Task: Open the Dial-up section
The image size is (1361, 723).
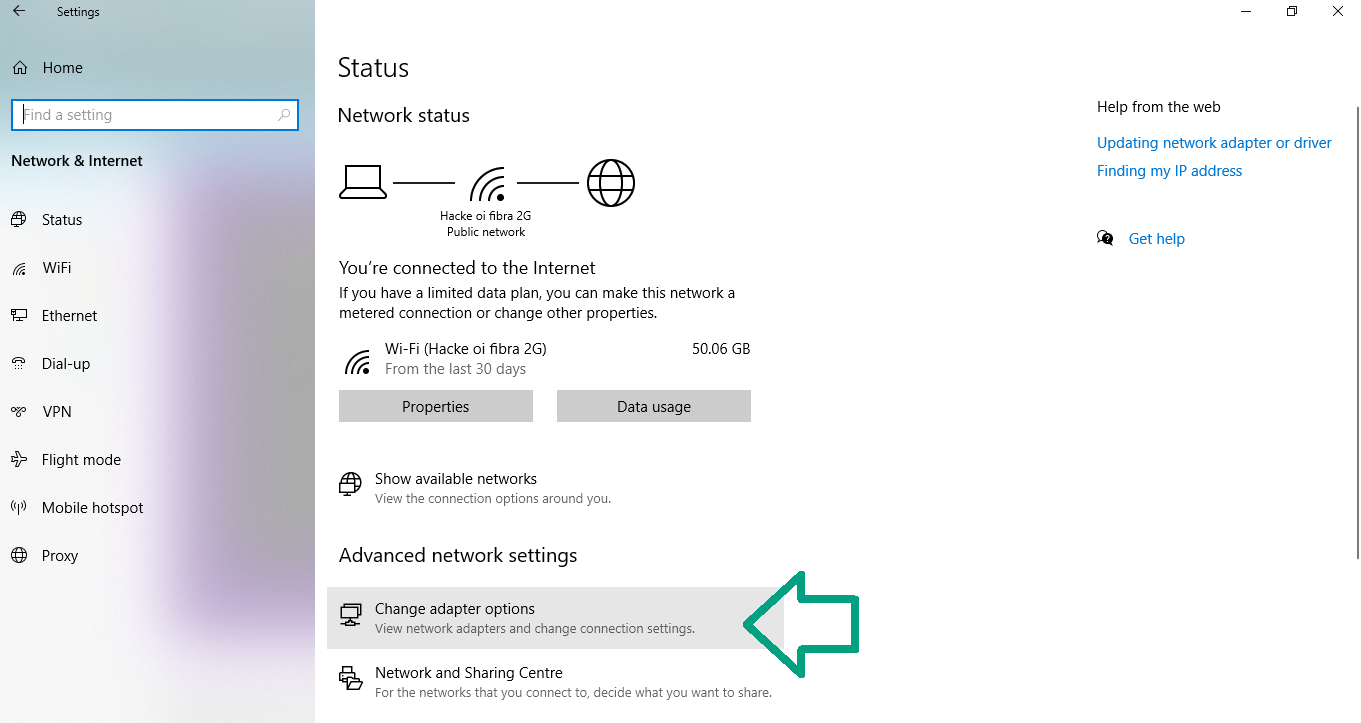Action: 66,364
